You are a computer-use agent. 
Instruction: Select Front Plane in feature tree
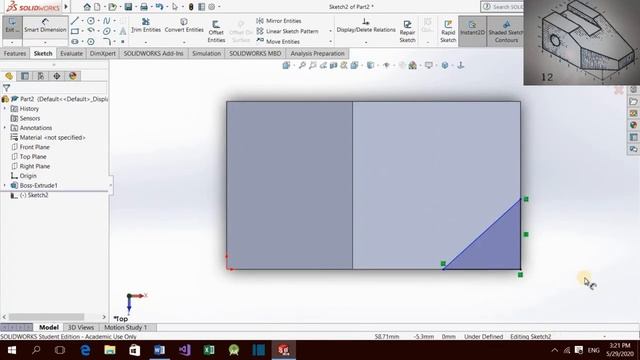(x=35, y=147)
